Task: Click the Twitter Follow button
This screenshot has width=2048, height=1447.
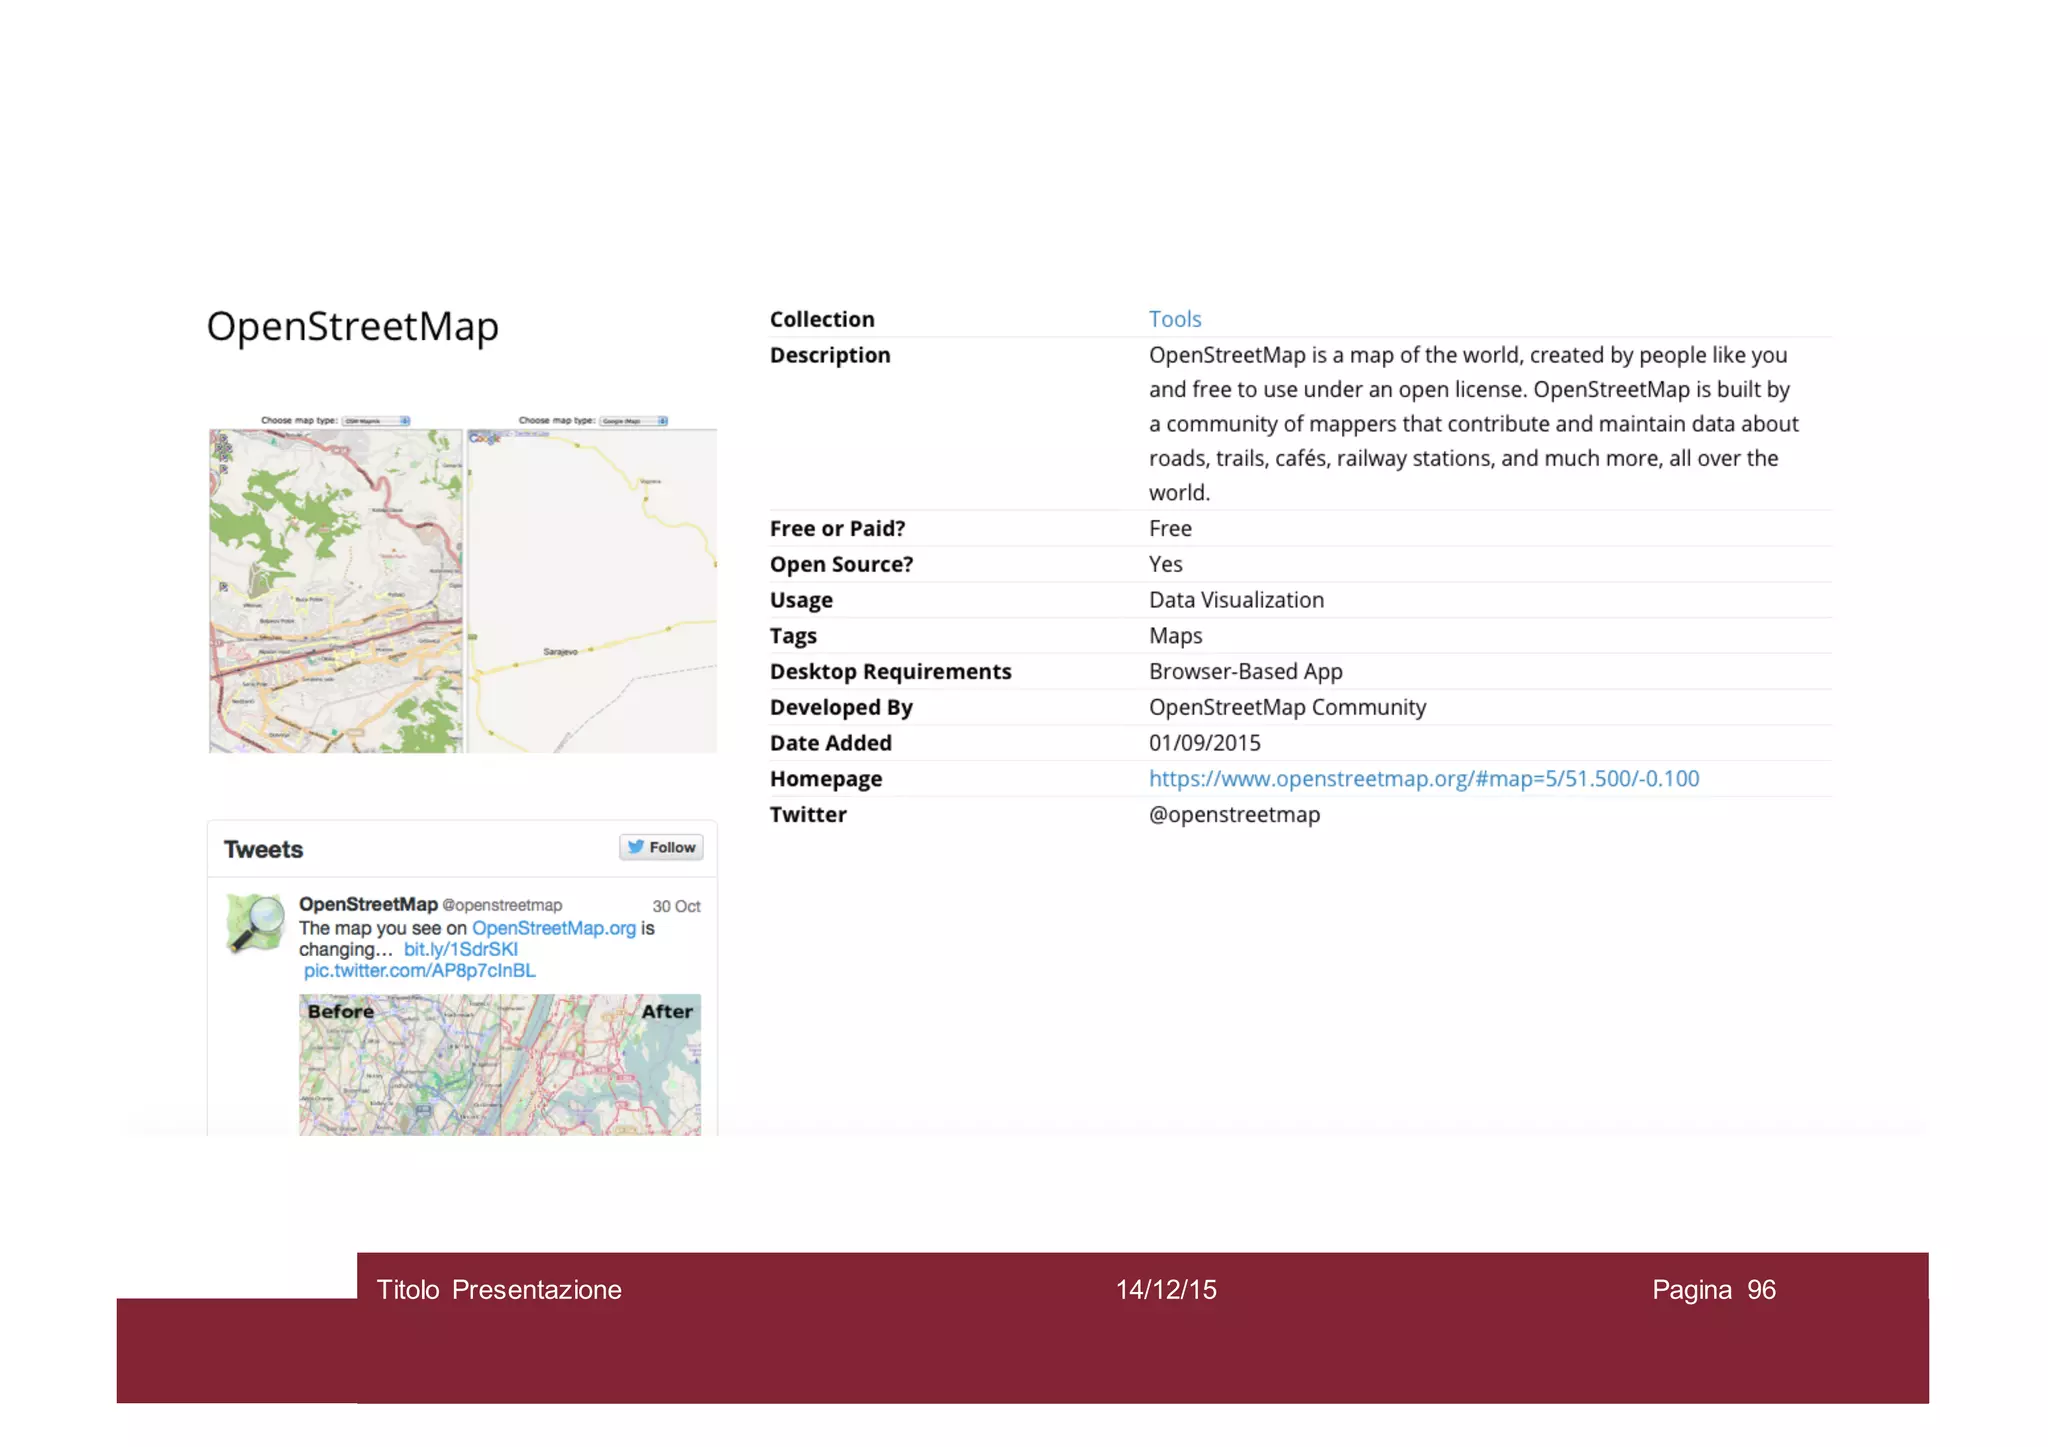Action: tap(661, 847)
